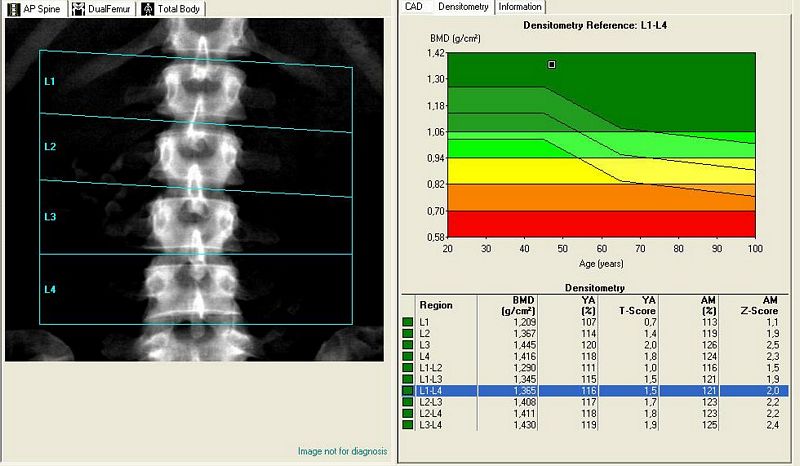Switch to the Information tab
800x466 pixels.
coord(520,7)
